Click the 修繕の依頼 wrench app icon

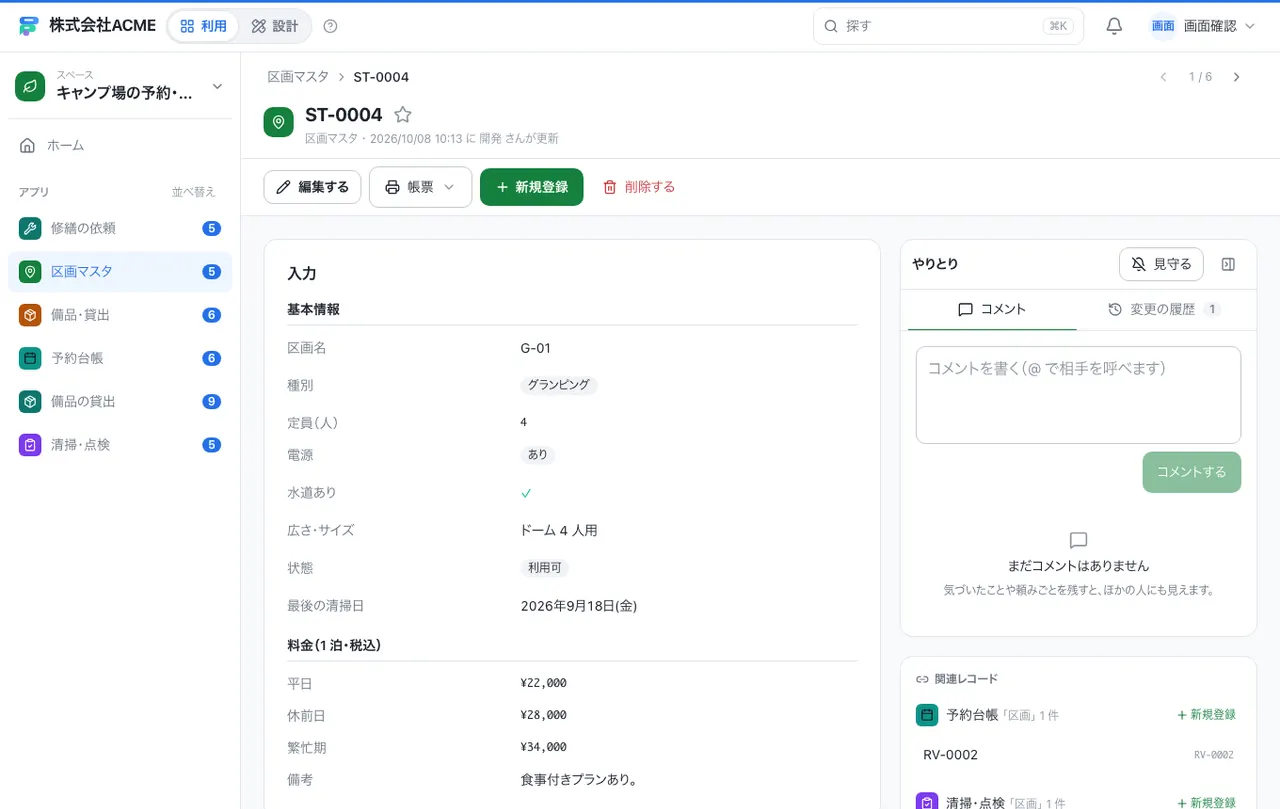tap(30, 228)
